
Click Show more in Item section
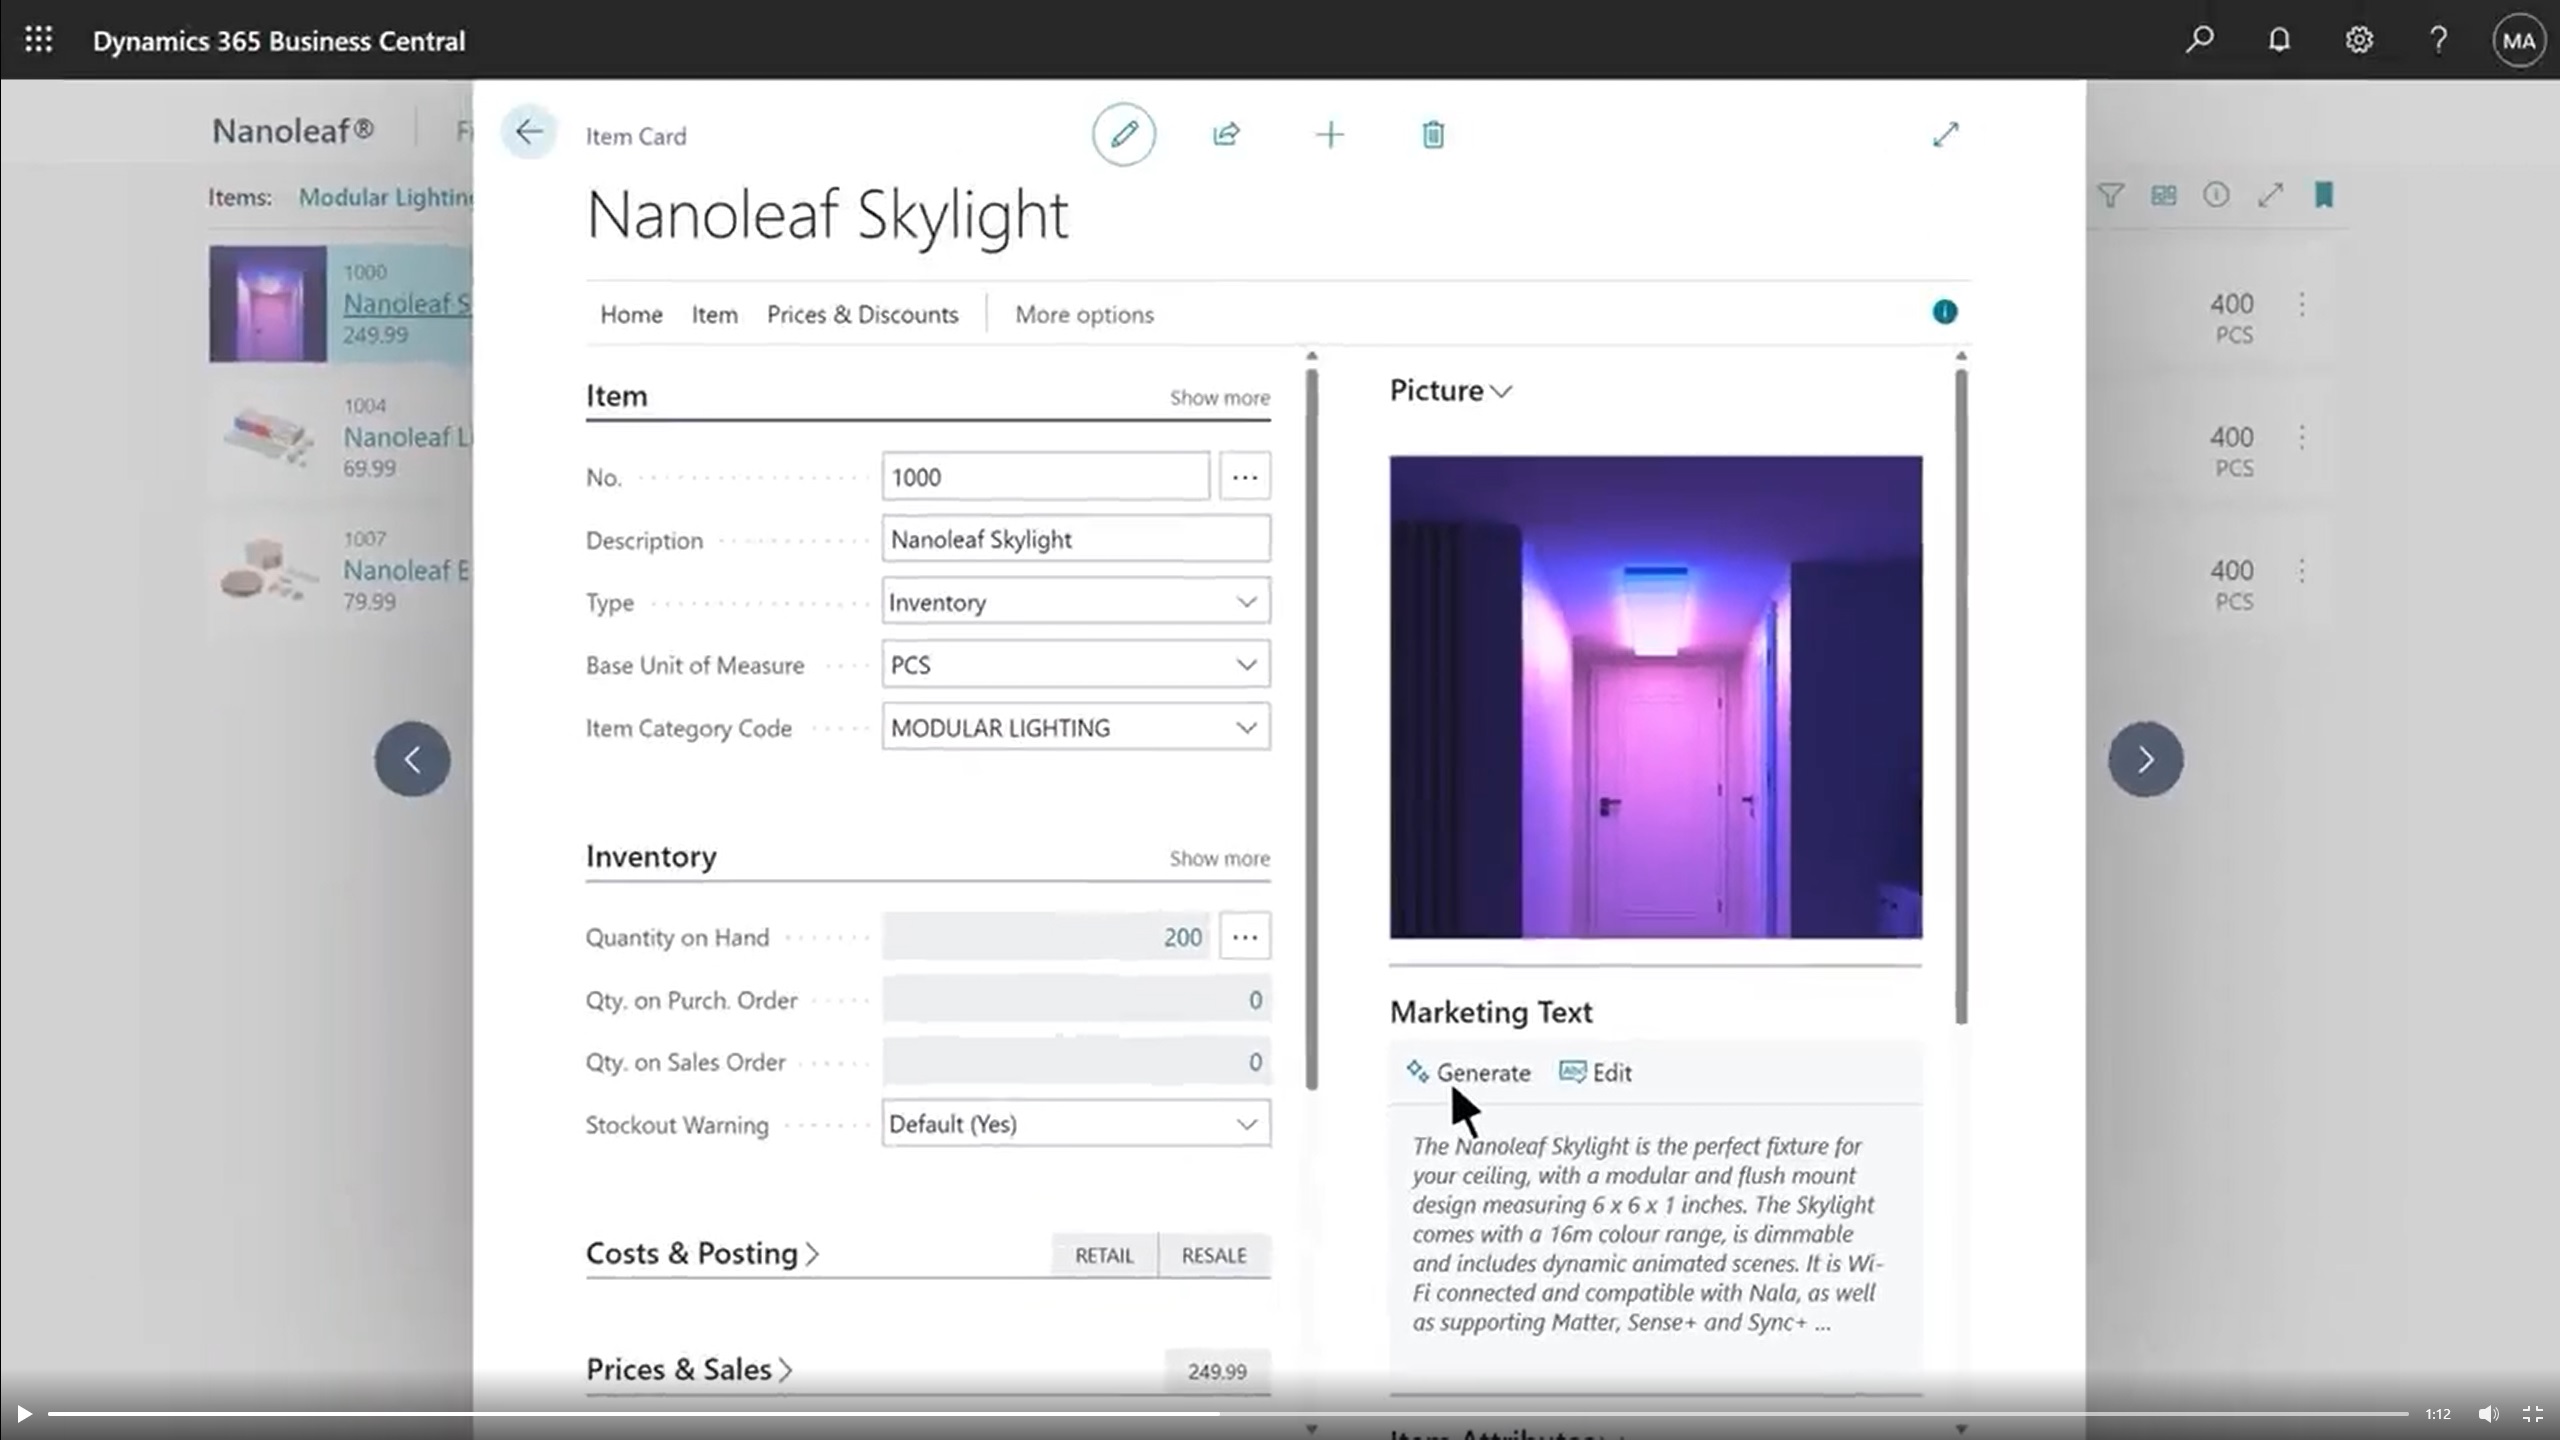[1220, 398]
